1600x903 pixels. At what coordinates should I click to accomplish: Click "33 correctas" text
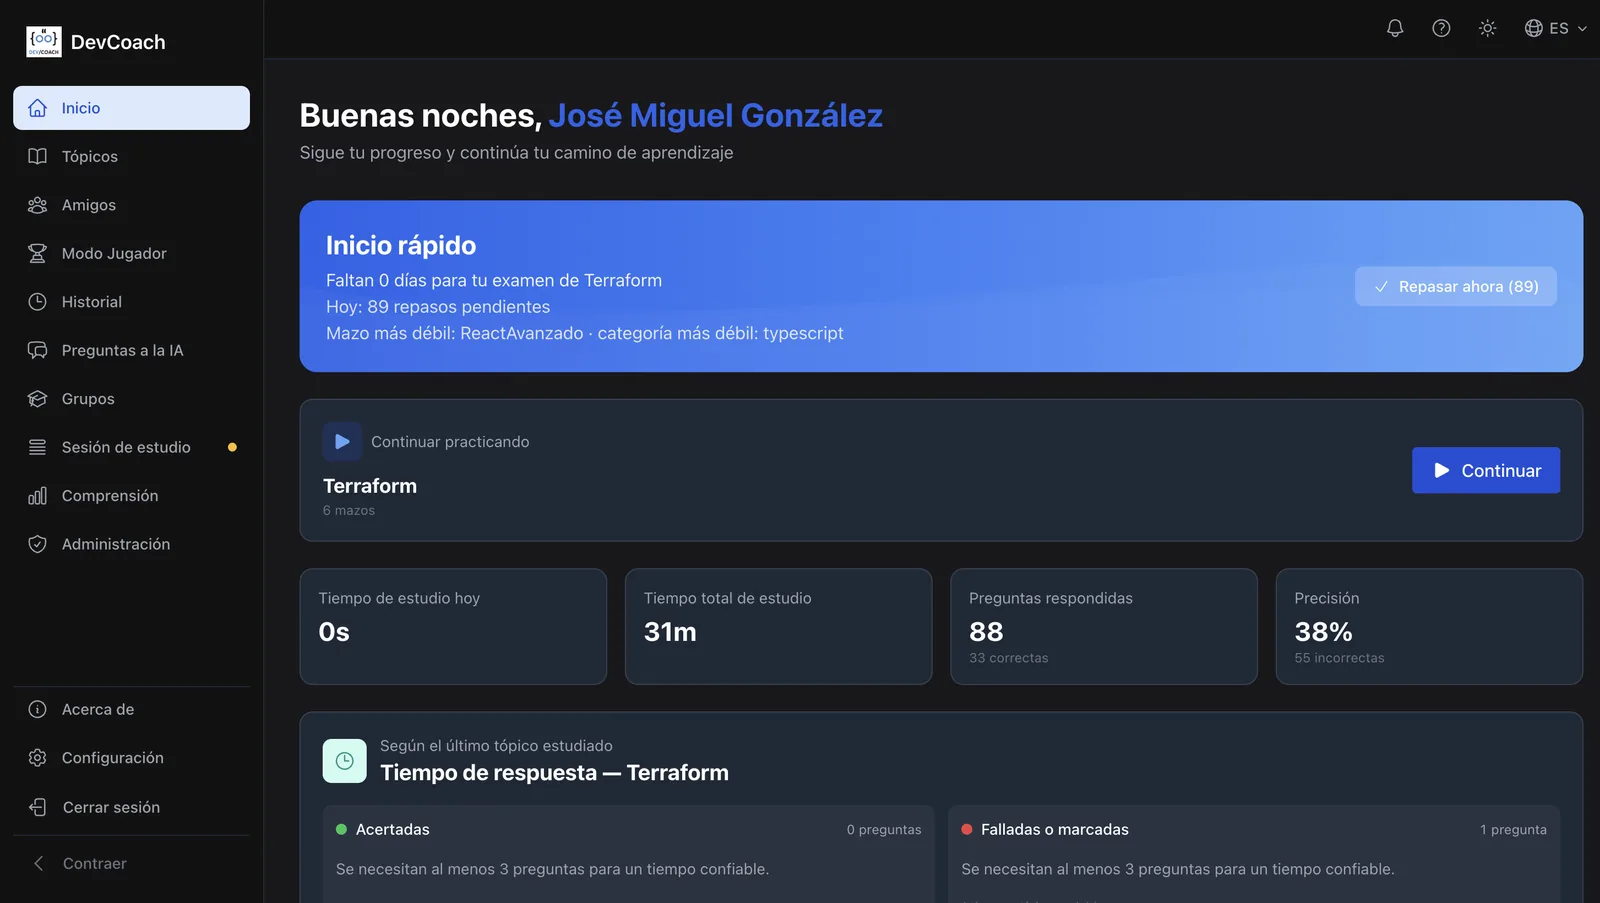[1008, 658]
